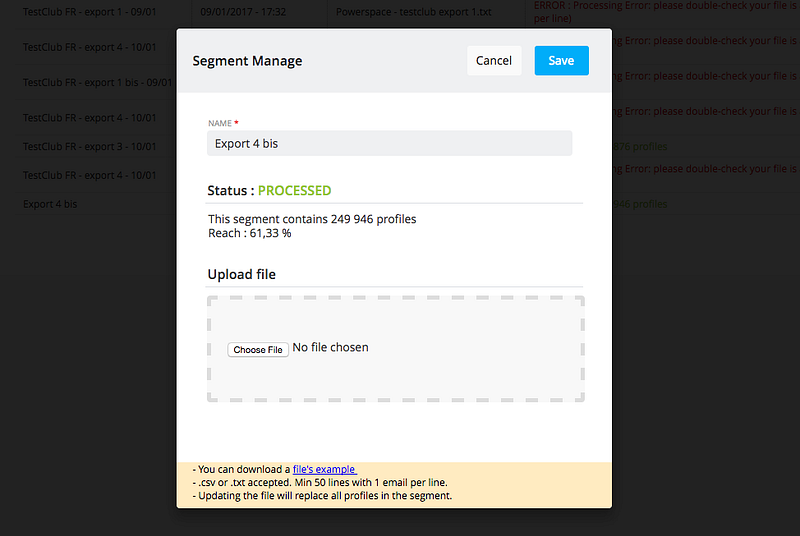800x536 pixels.
Task: Click the No file chosen text
Action: pyautogui.click(x=330, y=348)
